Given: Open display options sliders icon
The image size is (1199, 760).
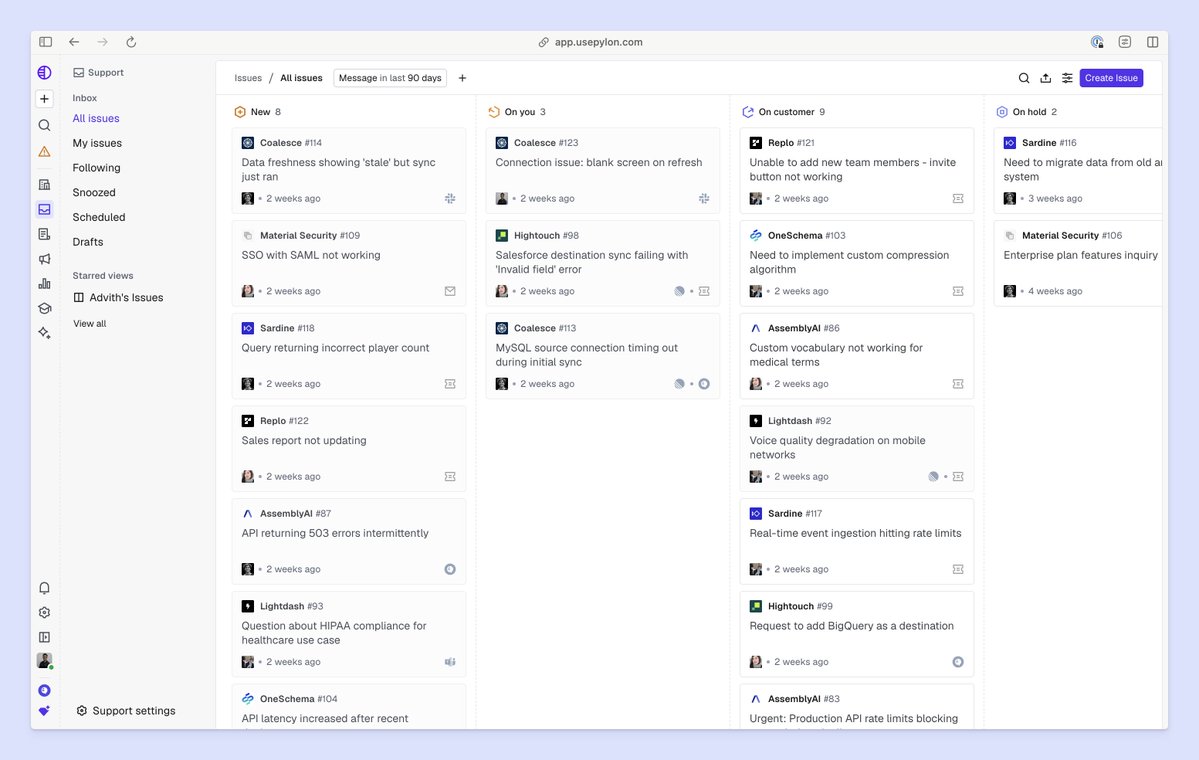Looking at the screenshot, I should [1067, 78].
